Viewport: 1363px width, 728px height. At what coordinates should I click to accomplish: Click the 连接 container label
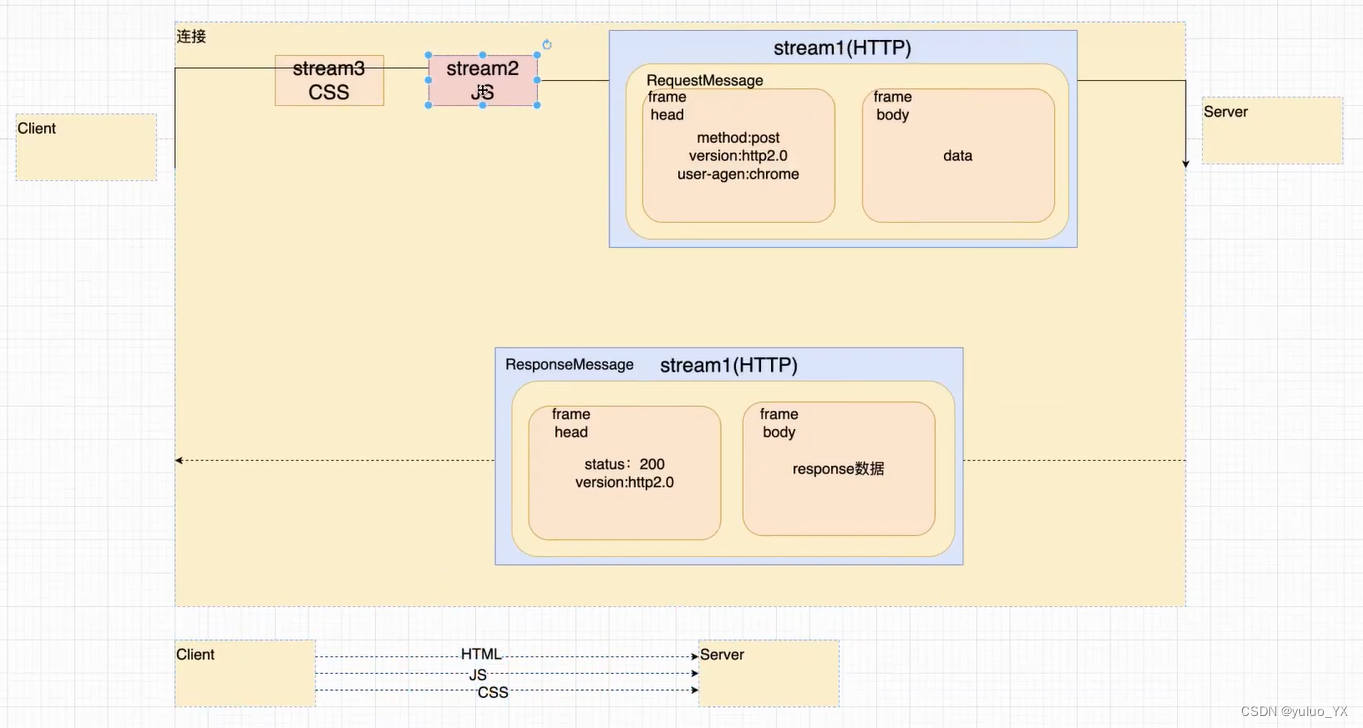pyautogui.click(x=191, y=36)
